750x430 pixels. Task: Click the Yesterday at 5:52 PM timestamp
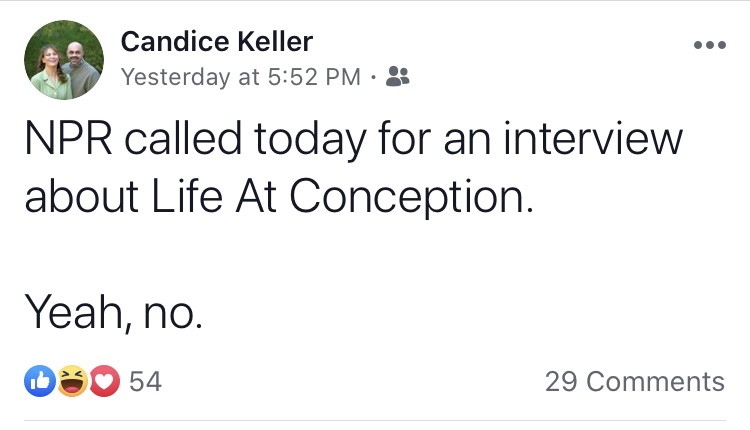click(240, 77)
